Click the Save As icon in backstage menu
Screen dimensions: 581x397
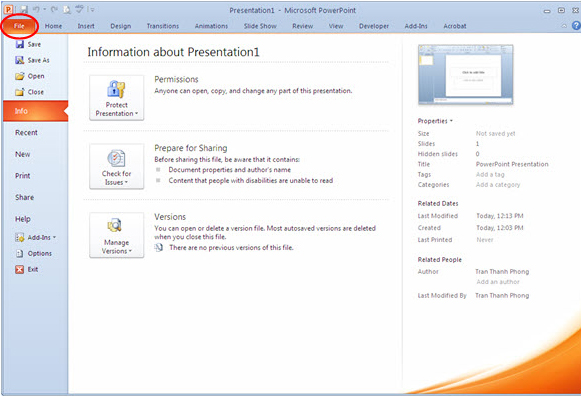(x=20, y=60)
